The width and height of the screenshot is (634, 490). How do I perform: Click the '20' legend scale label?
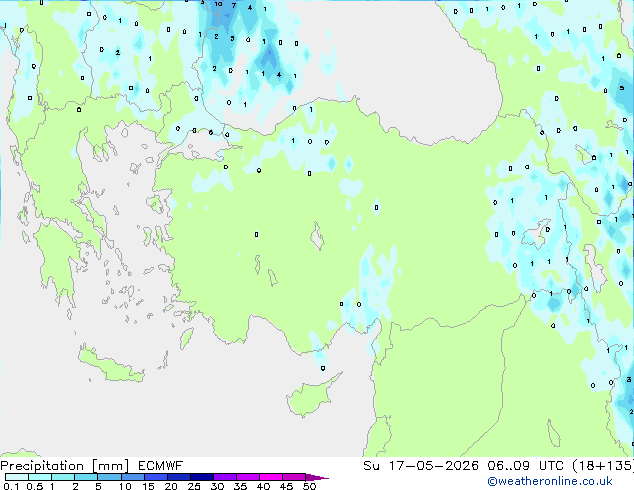click(171, 486)
